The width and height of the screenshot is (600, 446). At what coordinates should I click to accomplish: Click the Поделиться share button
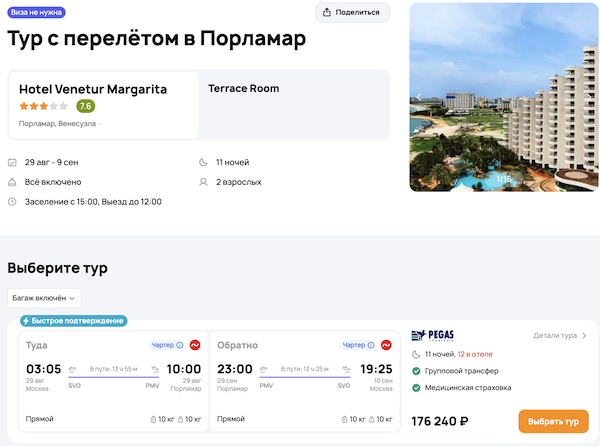(353, 12)
